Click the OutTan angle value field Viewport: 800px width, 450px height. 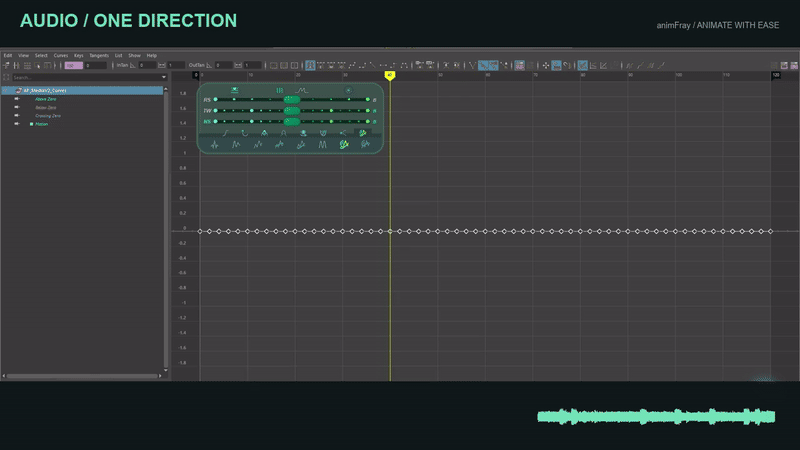tap(223, 65)
